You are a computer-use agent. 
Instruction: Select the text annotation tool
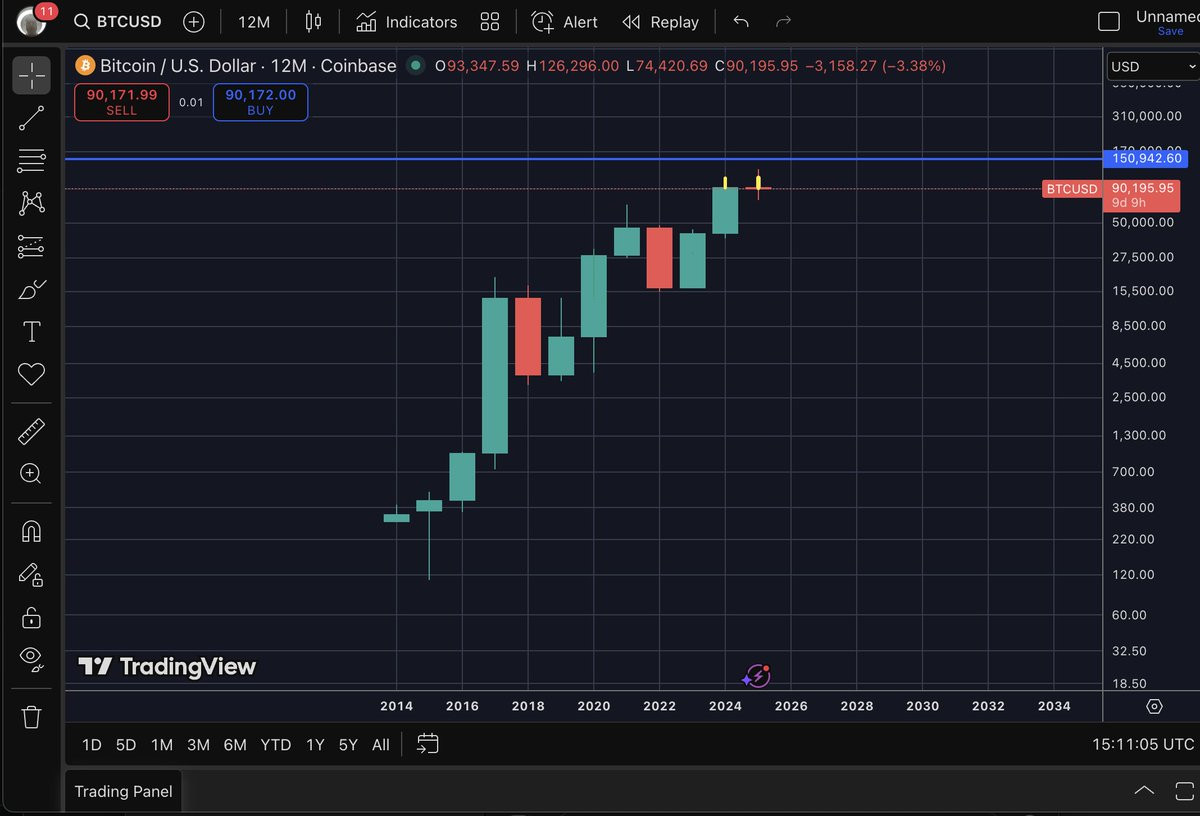click(x=31, y=332)
